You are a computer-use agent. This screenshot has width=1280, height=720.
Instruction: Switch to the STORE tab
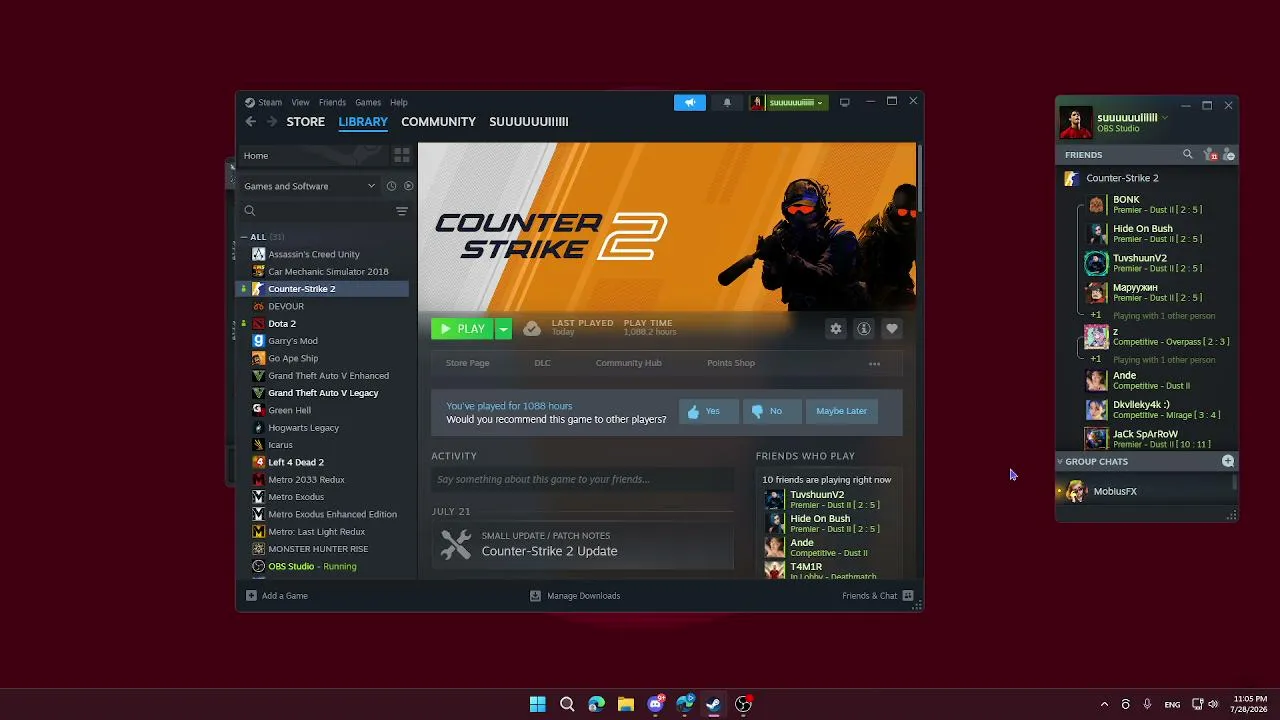[306, 122]
